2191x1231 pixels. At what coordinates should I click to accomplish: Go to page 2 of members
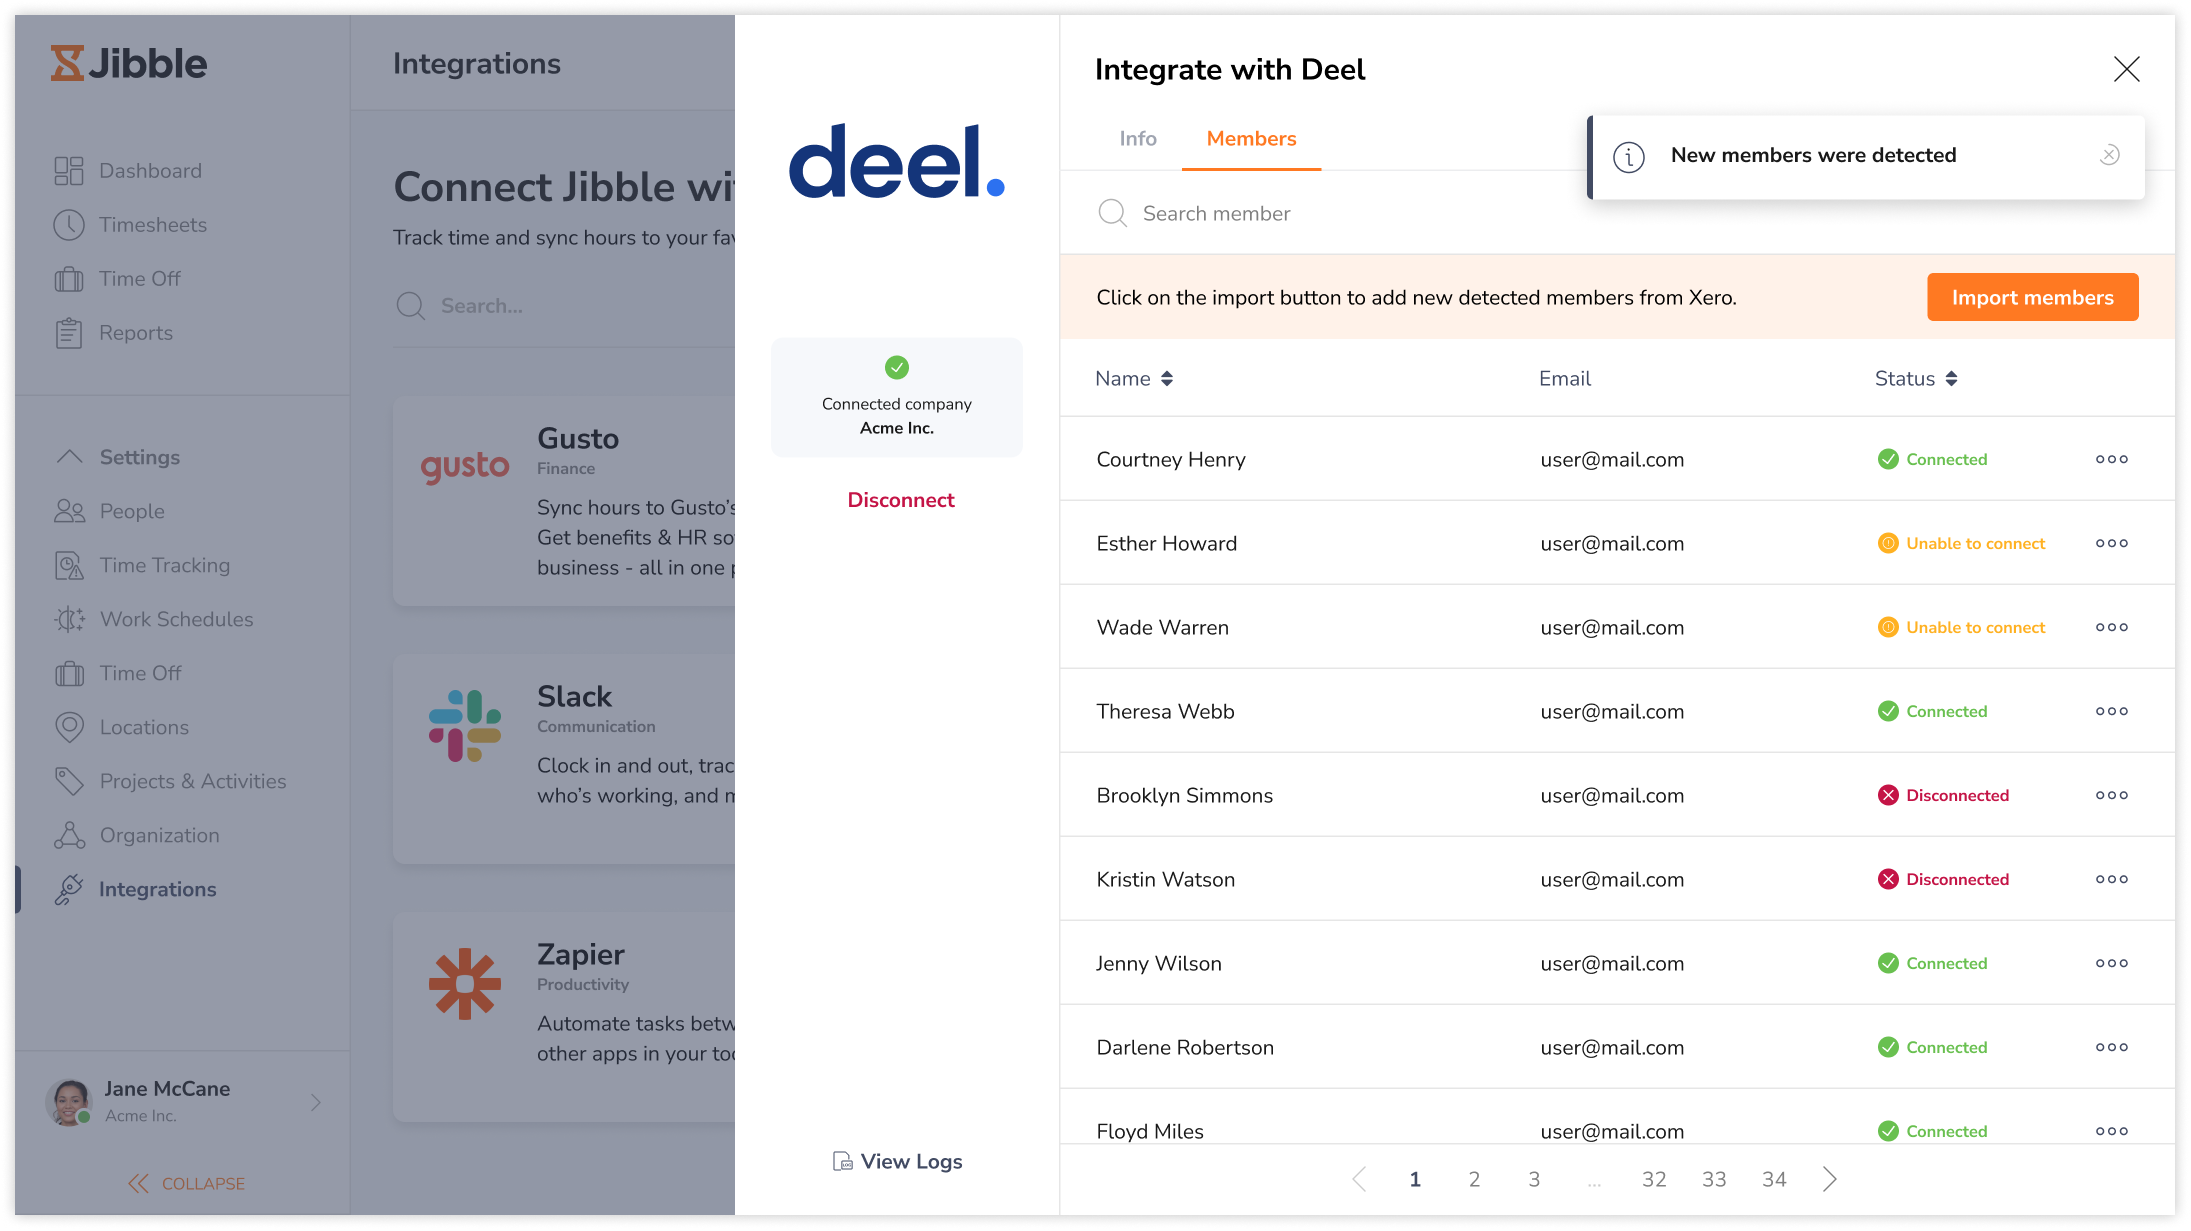tap(1474, 1179)
